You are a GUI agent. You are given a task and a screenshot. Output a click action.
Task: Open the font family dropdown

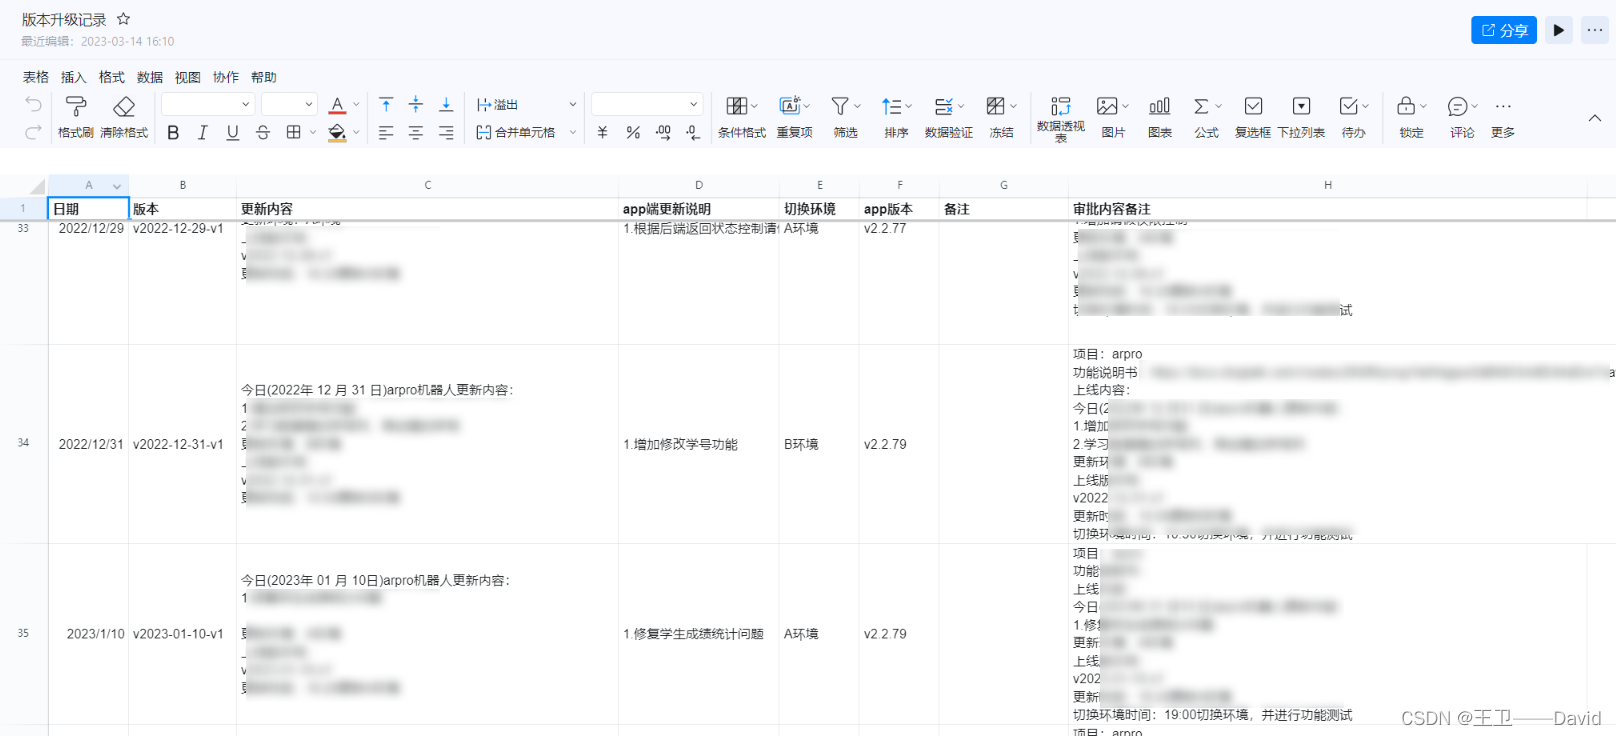(x=207, y=104)
